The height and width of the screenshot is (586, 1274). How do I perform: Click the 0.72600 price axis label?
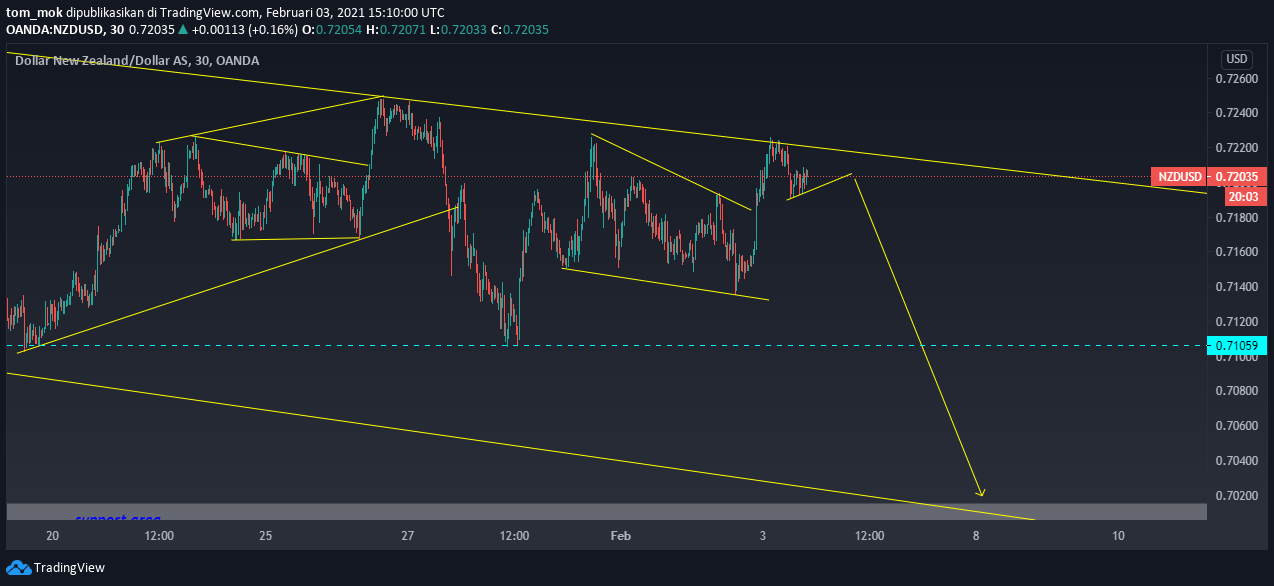click(x=1236, y=78)
